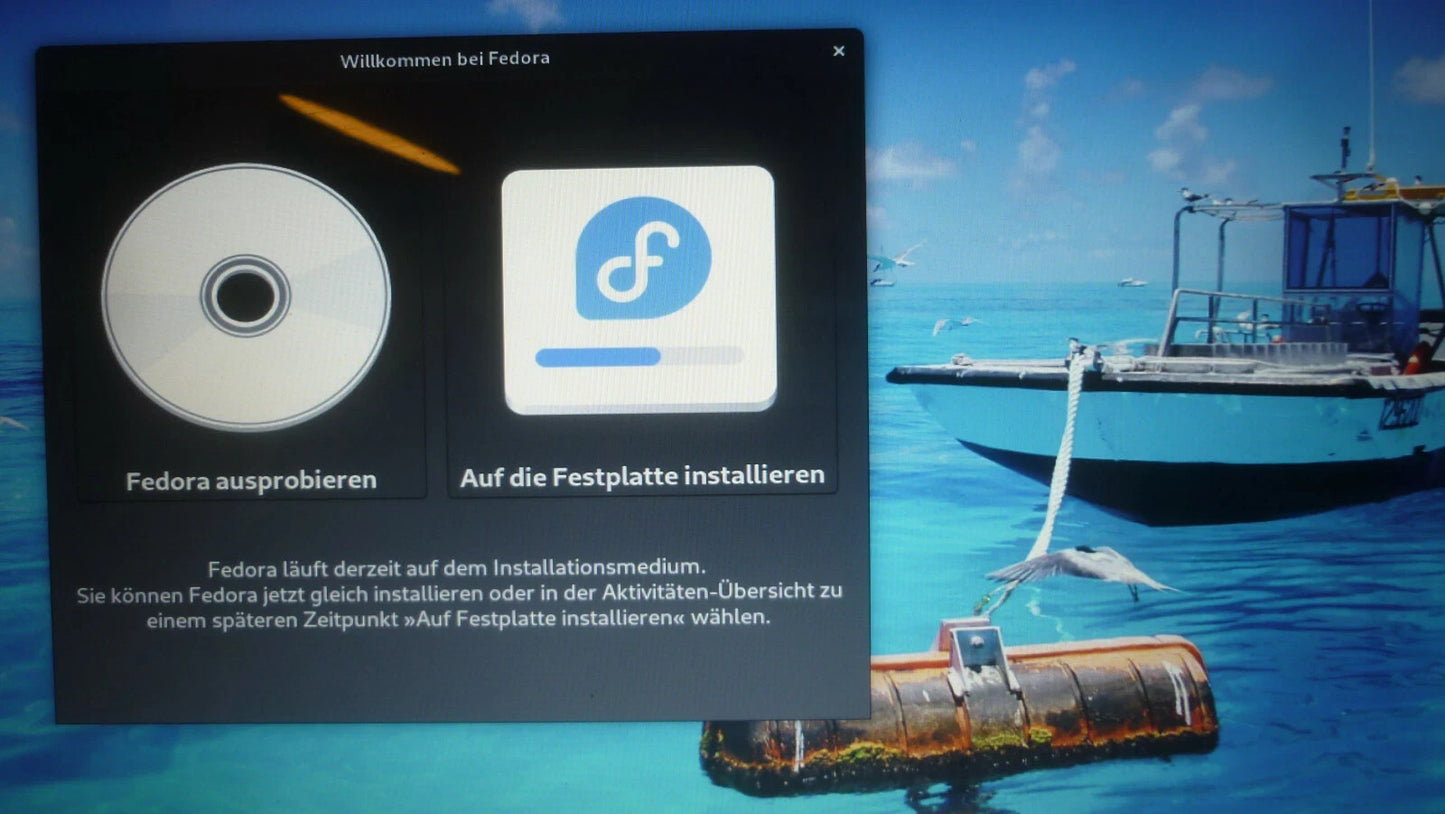Click the blue install progress bar graphic

click(x=639, y=356)
